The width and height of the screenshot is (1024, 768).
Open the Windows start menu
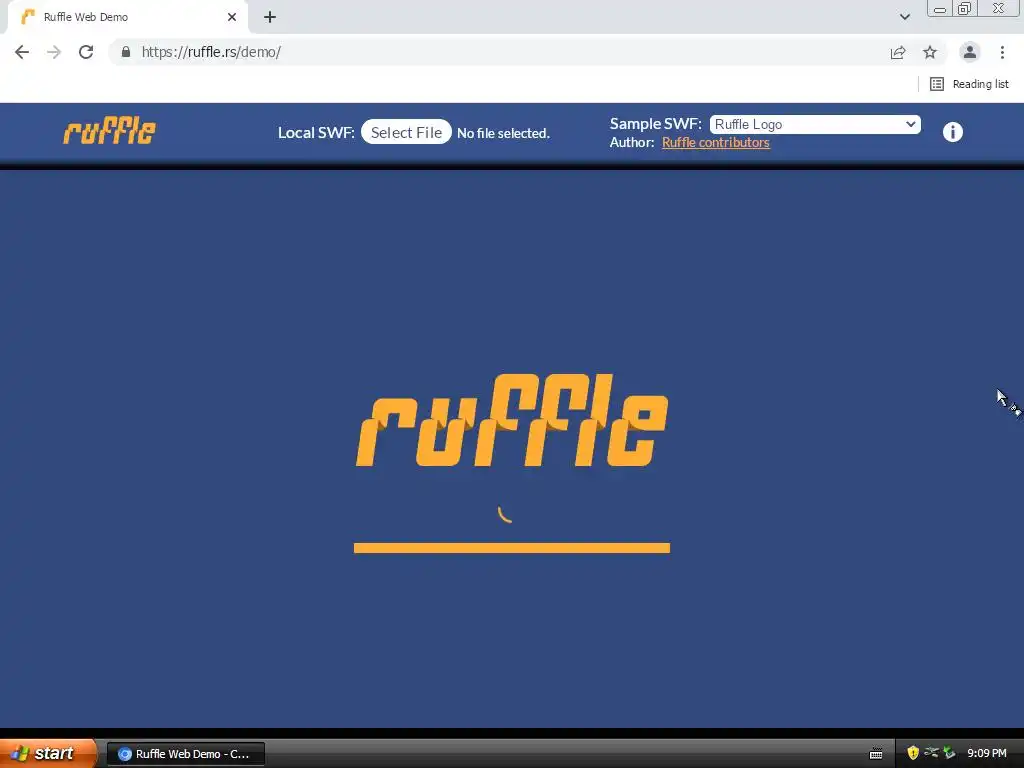pos(47,754)
